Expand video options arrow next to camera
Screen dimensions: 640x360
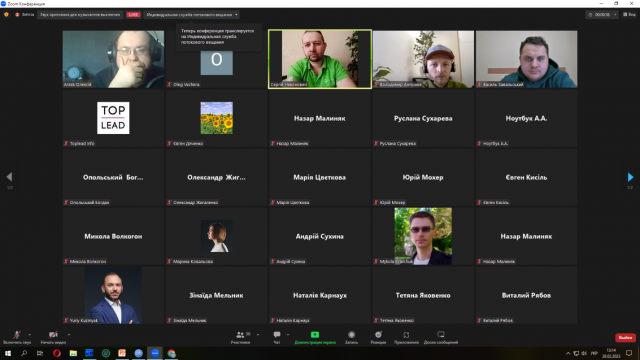click(69, 335)
